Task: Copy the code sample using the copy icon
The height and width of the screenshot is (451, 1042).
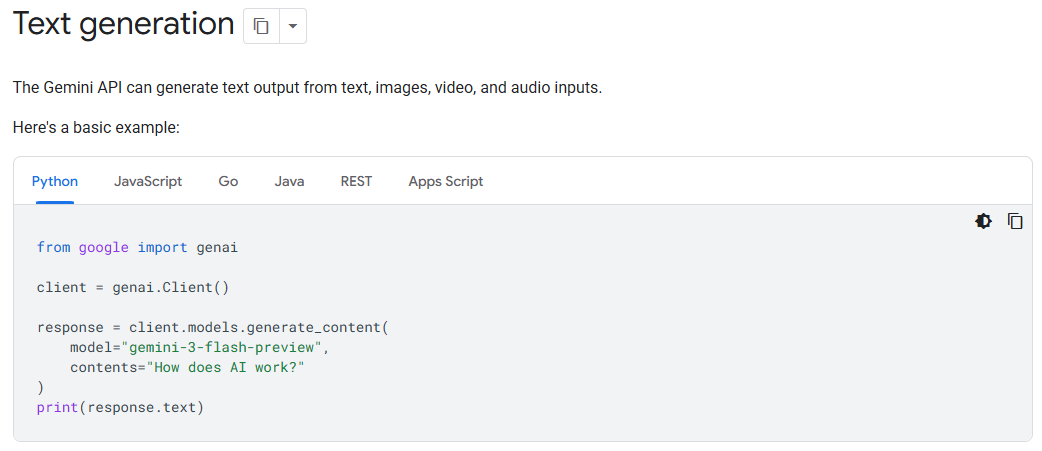Action: 1015,221
